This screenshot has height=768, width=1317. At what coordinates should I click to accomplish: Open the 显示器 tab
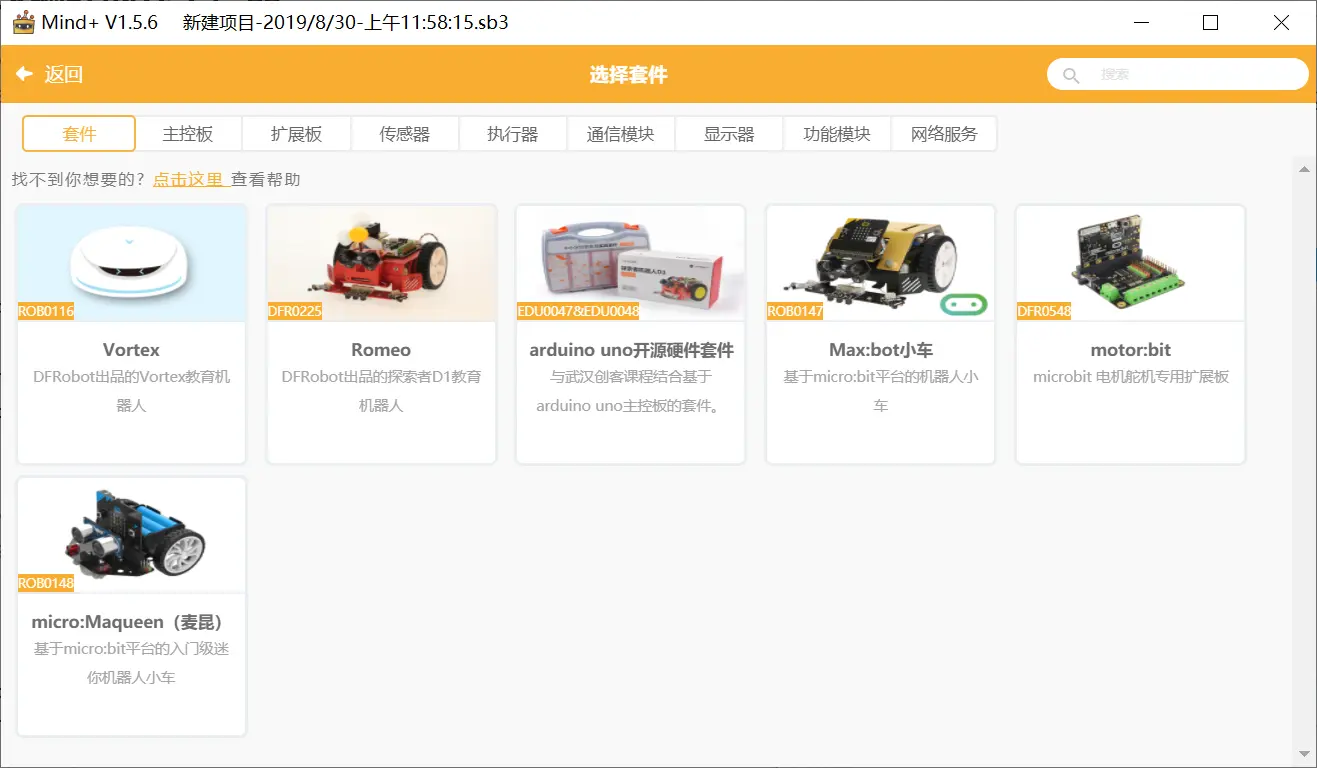728,134
